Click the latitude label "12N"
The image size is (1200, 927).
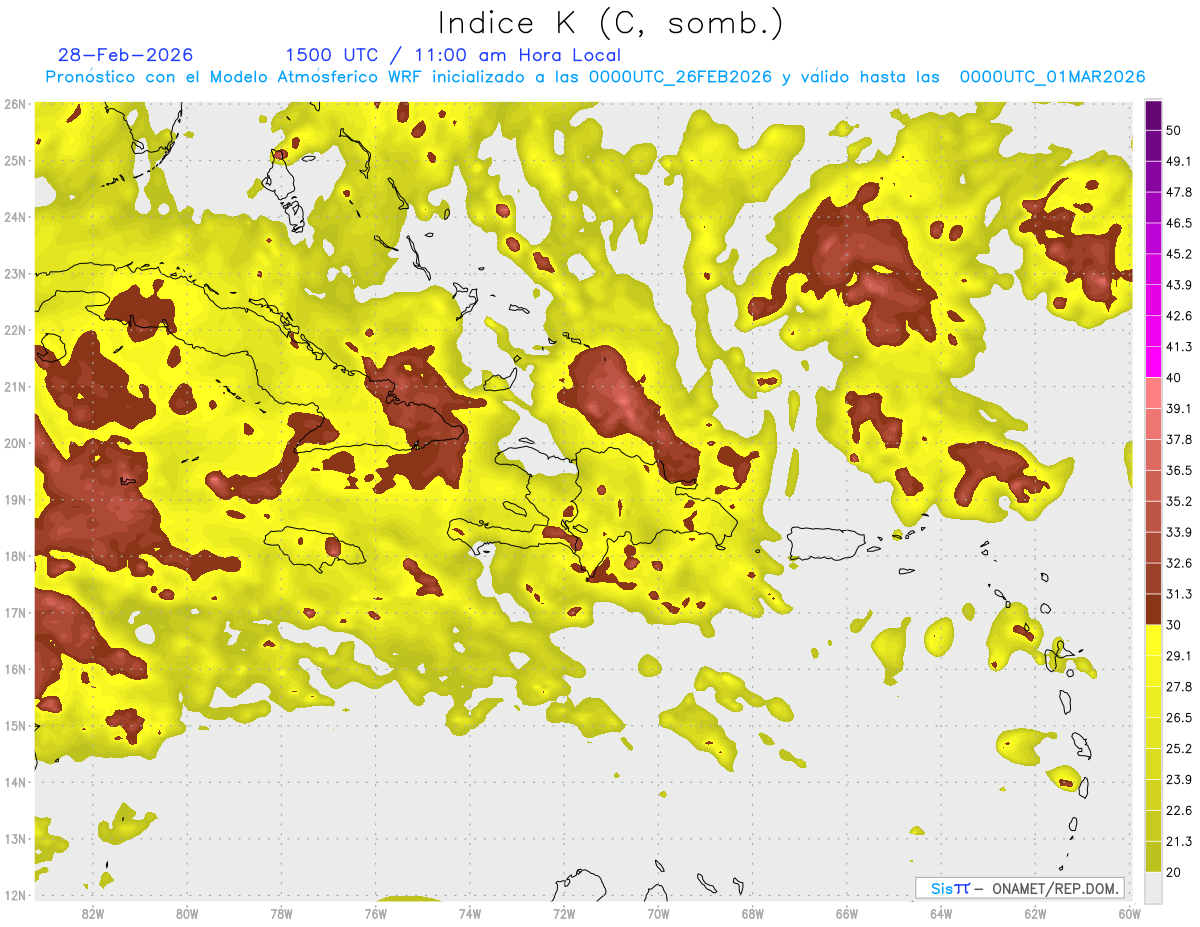tap(14, 895)
